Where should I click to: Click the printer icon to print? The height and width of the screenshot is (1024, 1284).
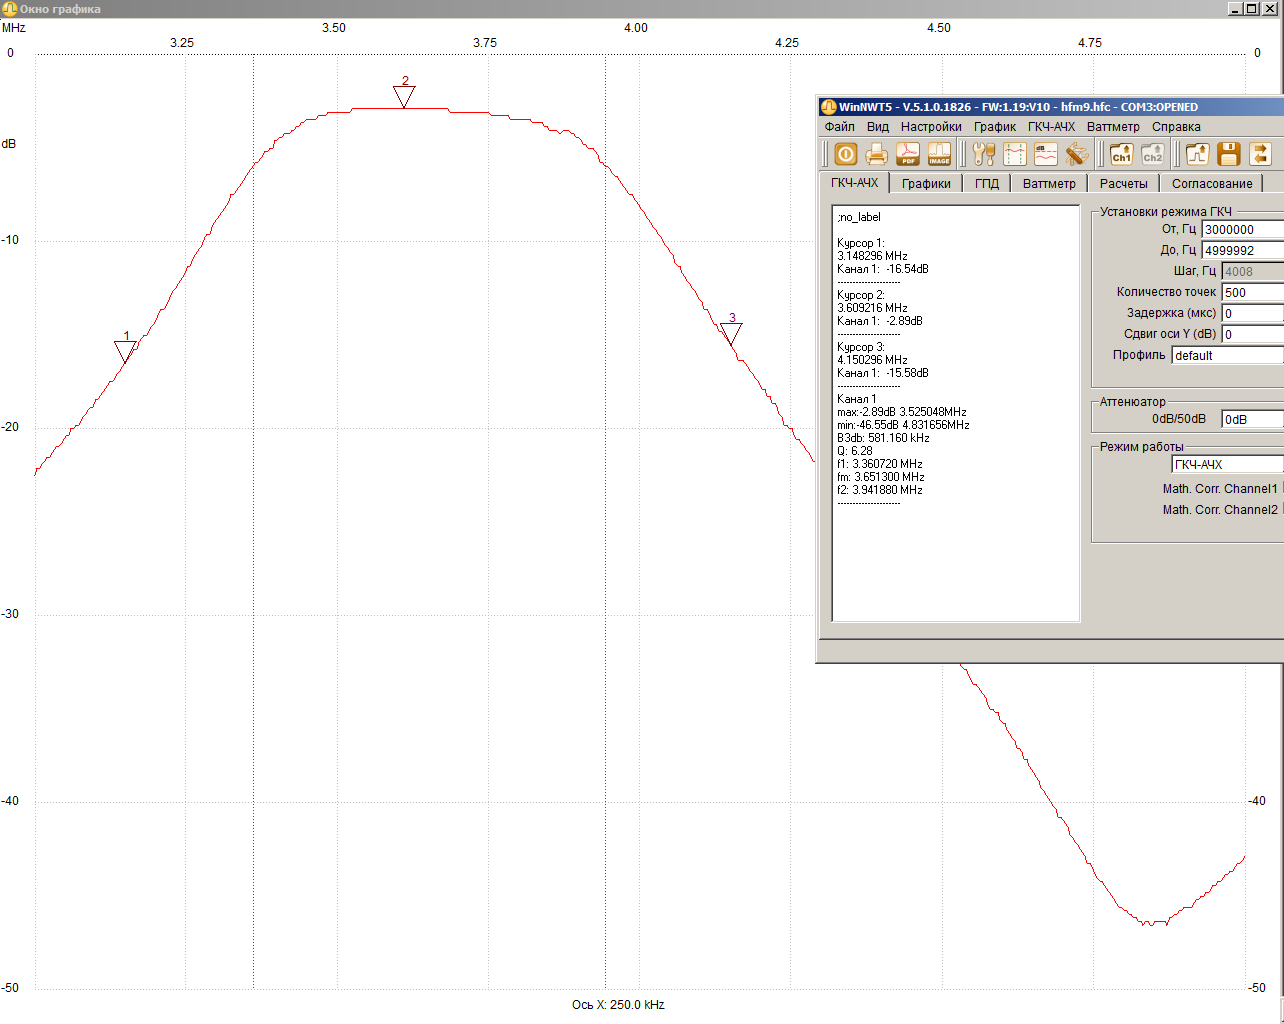coord(877,154)
